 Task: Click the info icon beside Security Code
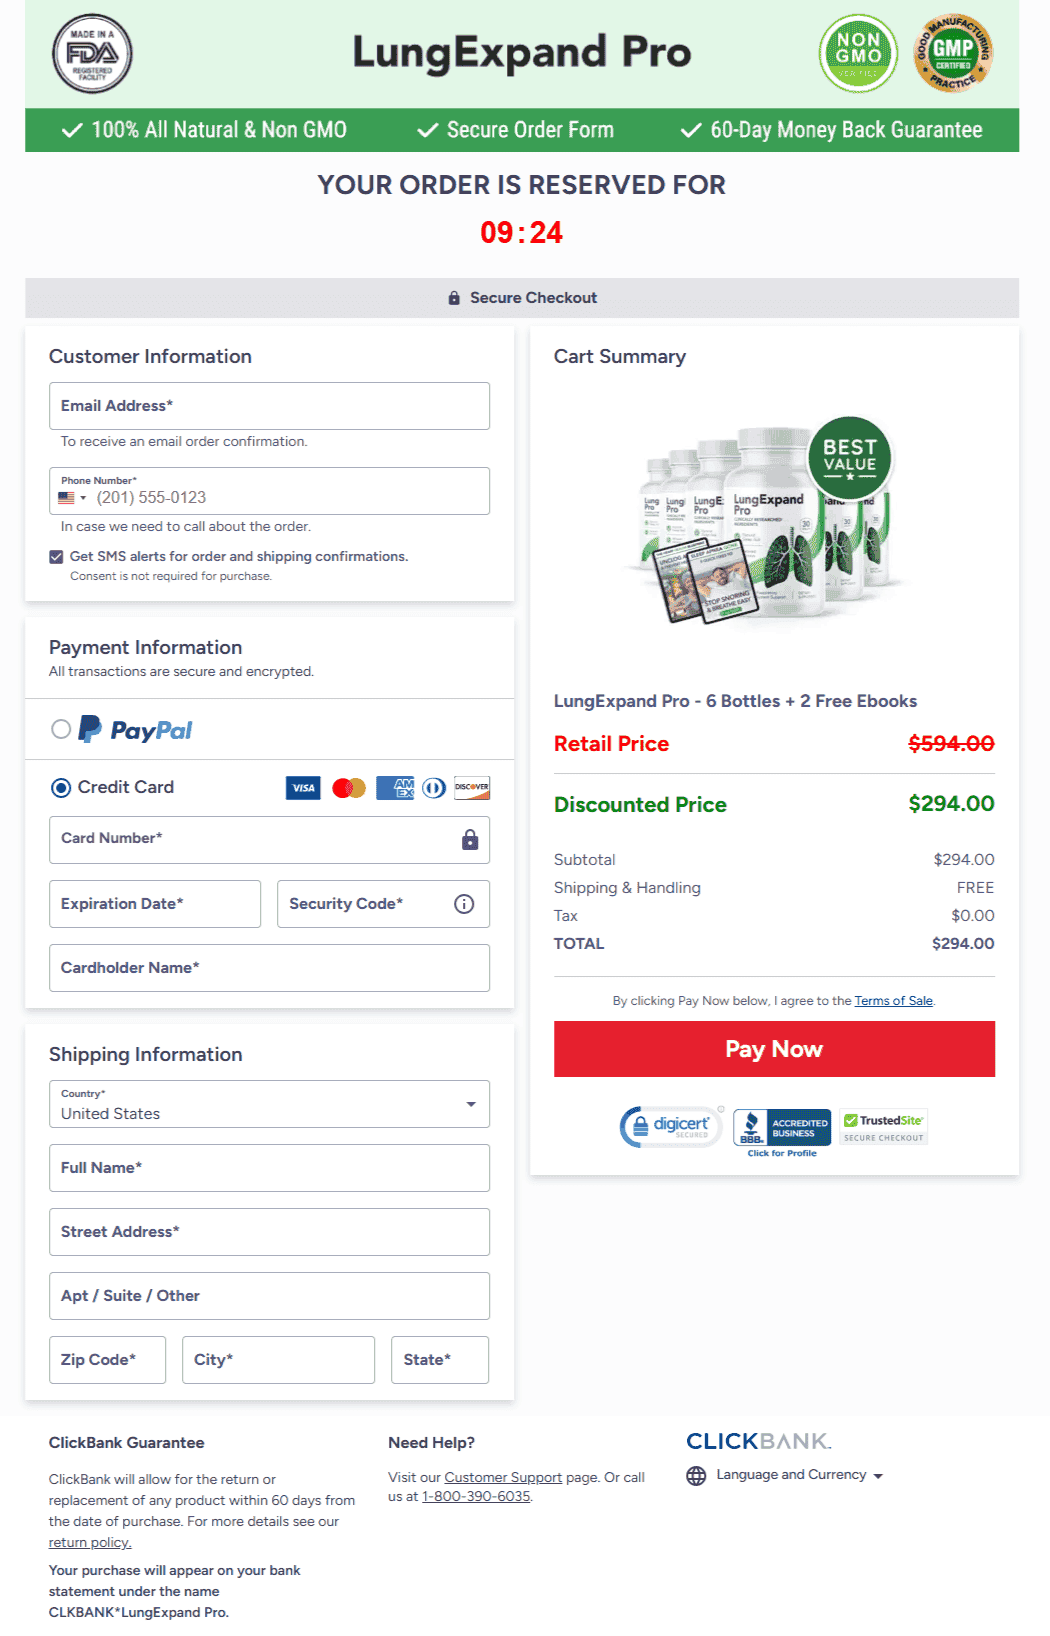pos(463,904)
